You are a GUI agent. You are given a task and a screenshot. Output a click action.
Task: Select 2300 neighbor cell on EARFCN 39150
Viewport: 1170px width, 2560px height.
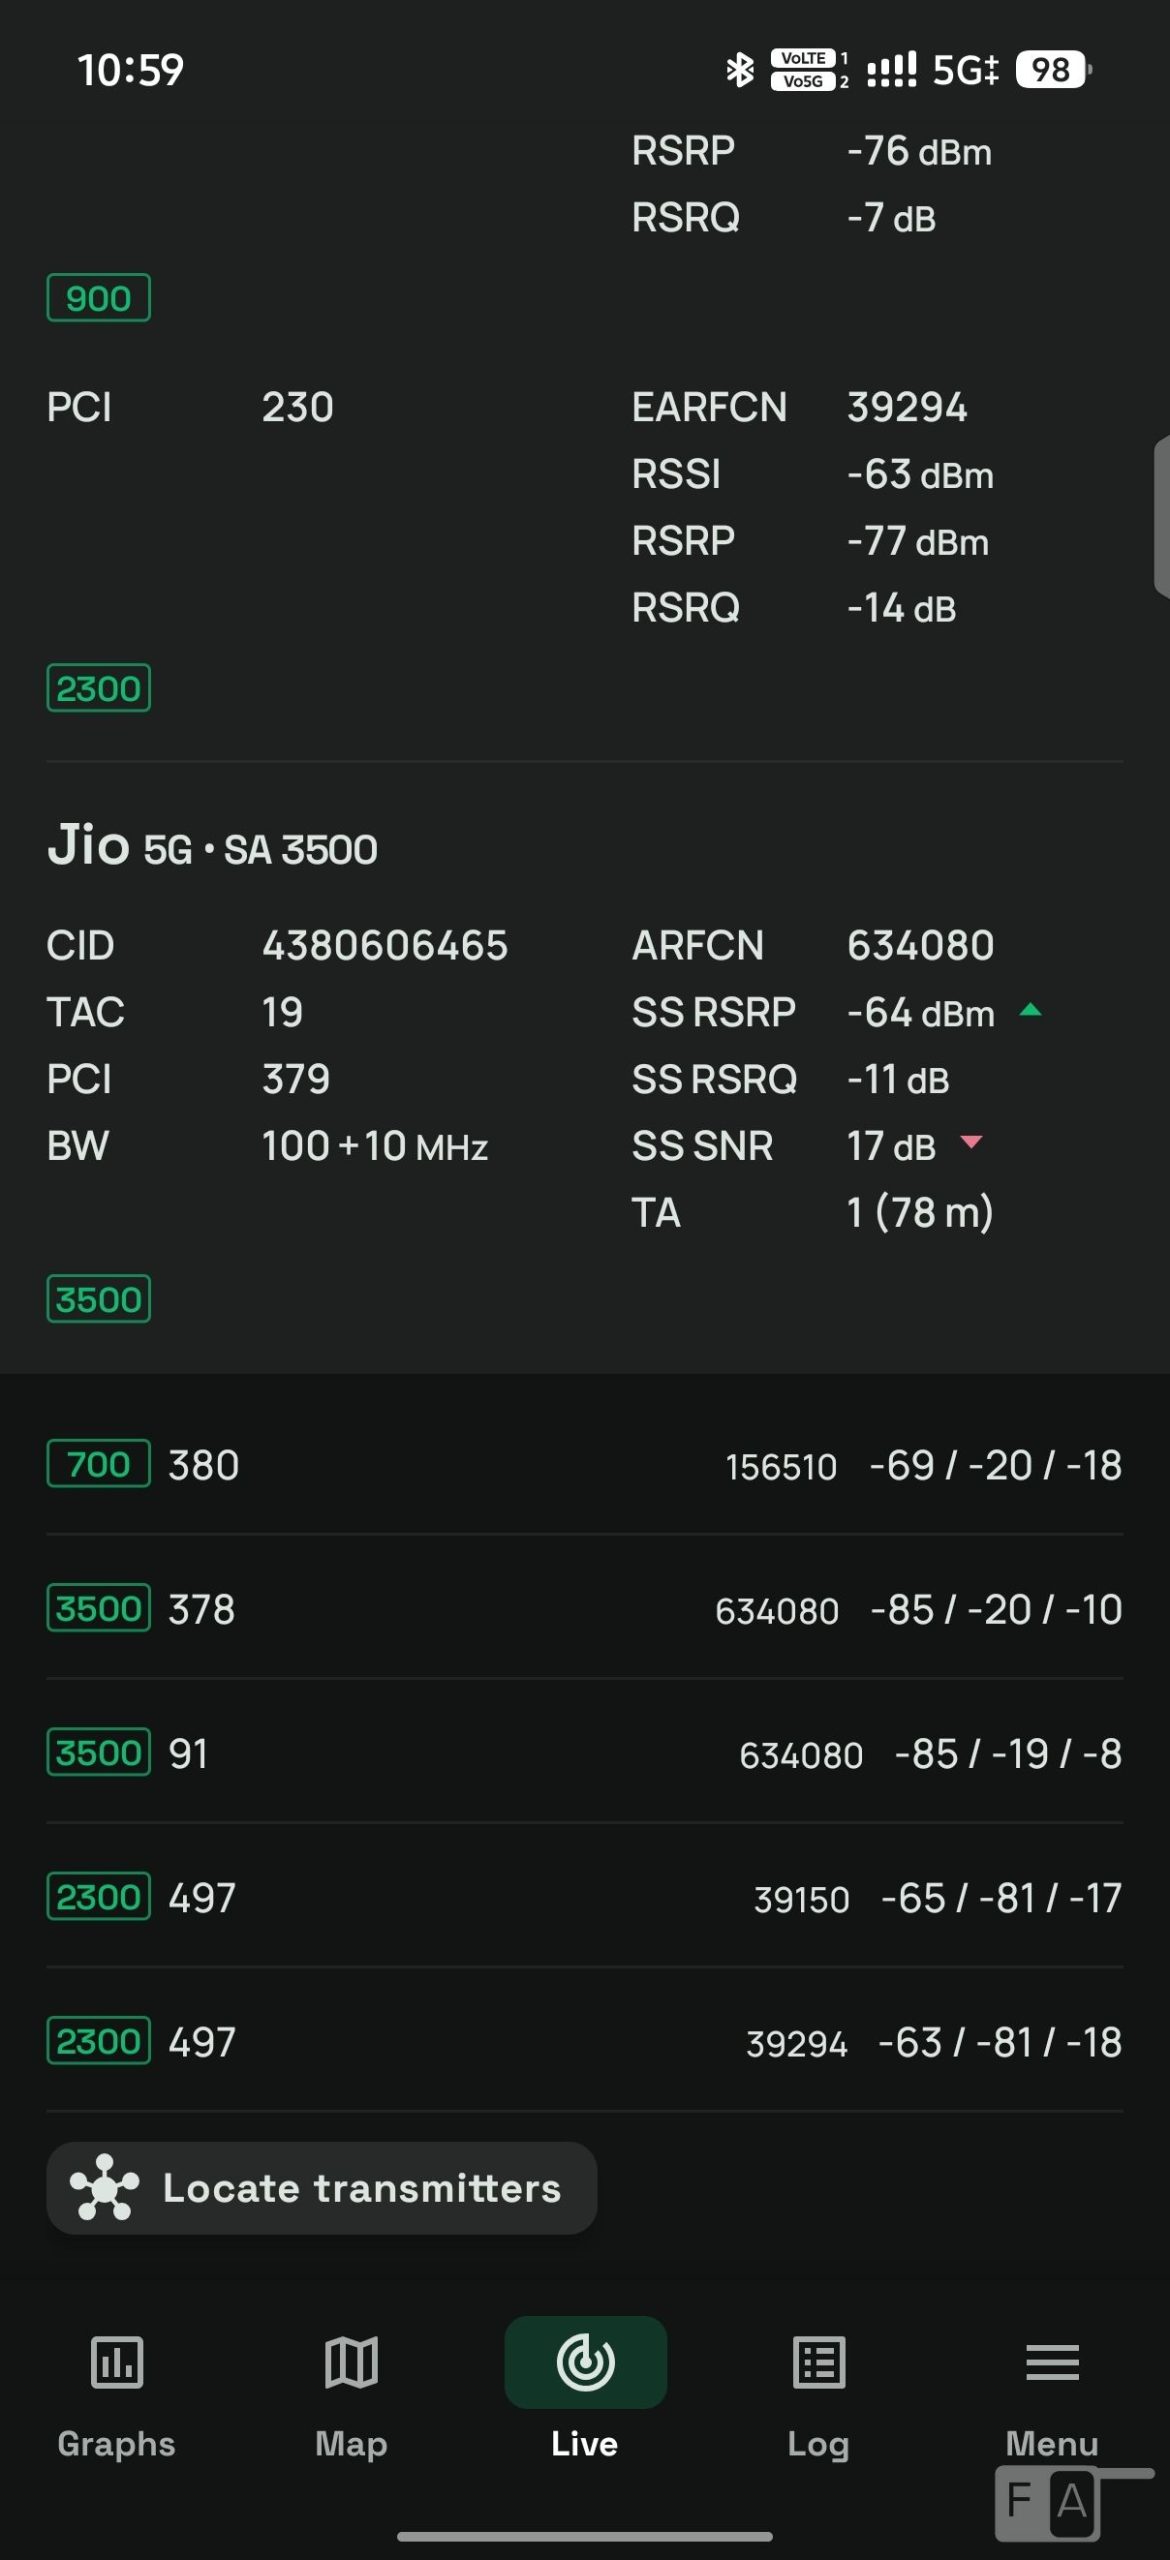[x=585, y=1897]
